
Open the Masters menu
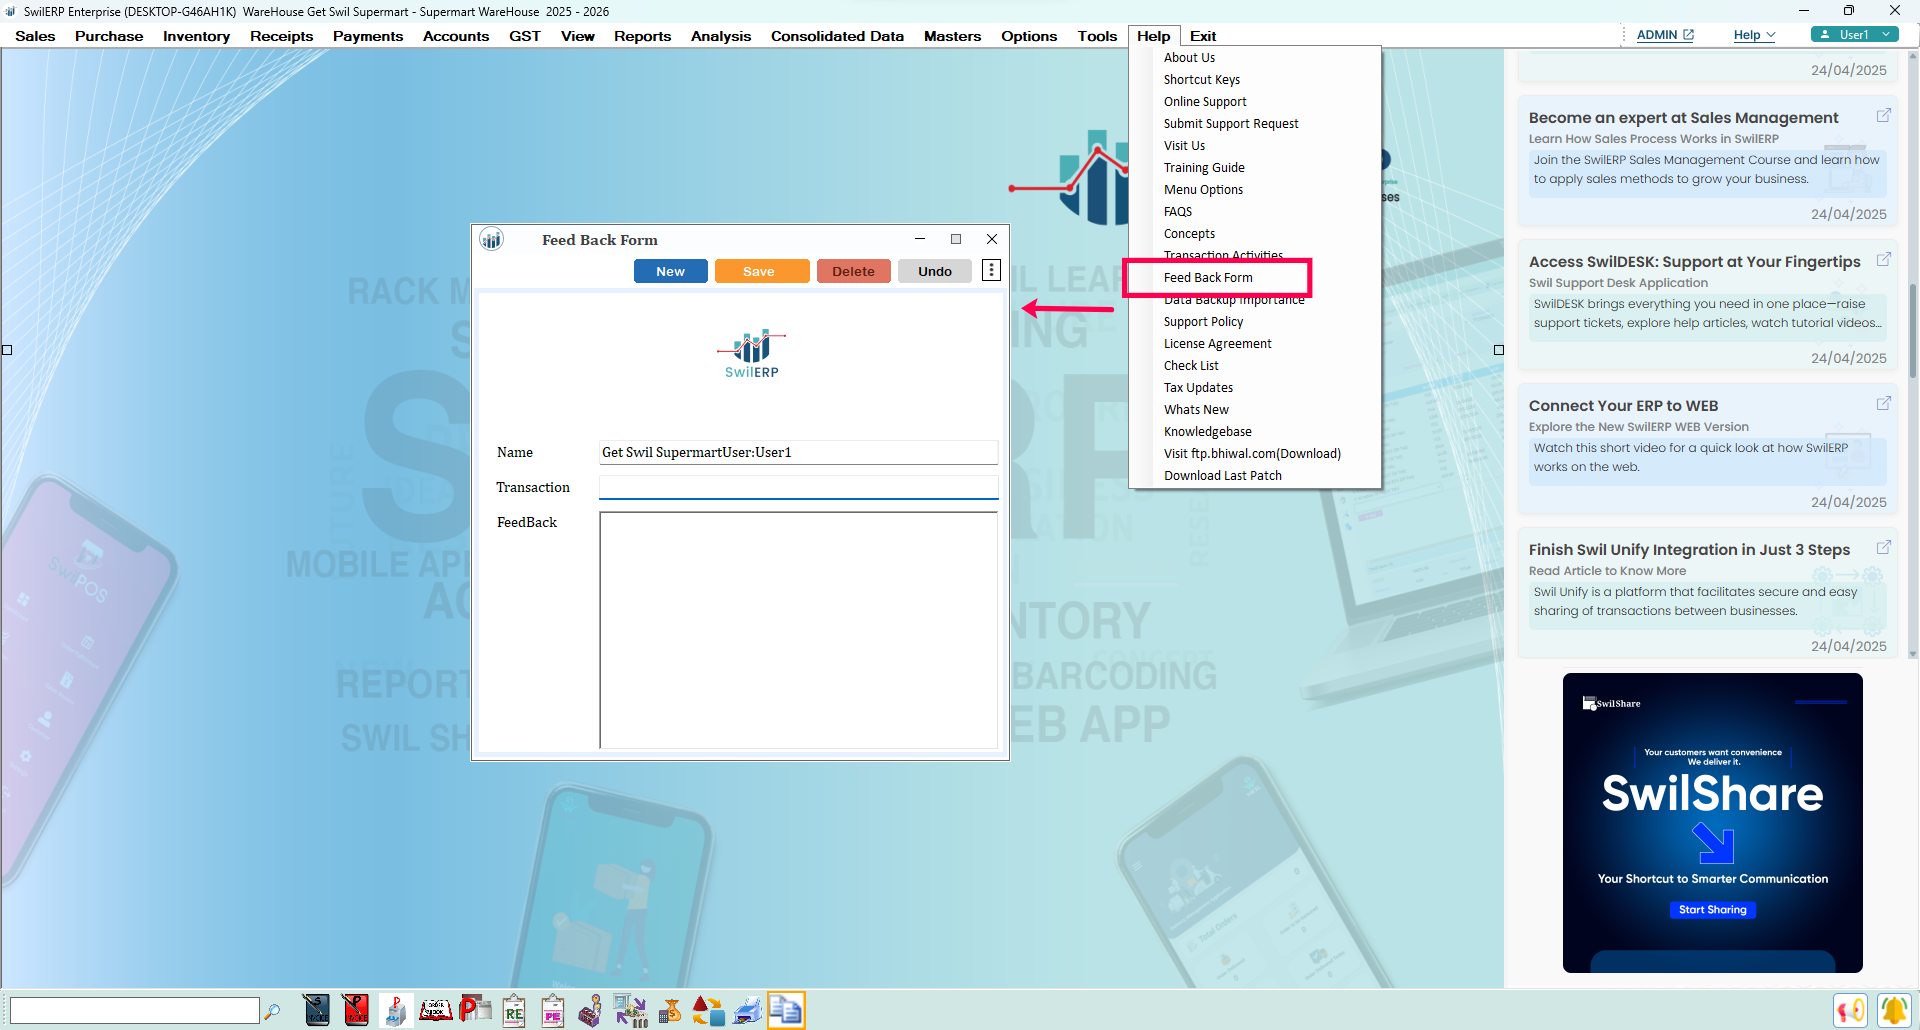pos(952,36)
